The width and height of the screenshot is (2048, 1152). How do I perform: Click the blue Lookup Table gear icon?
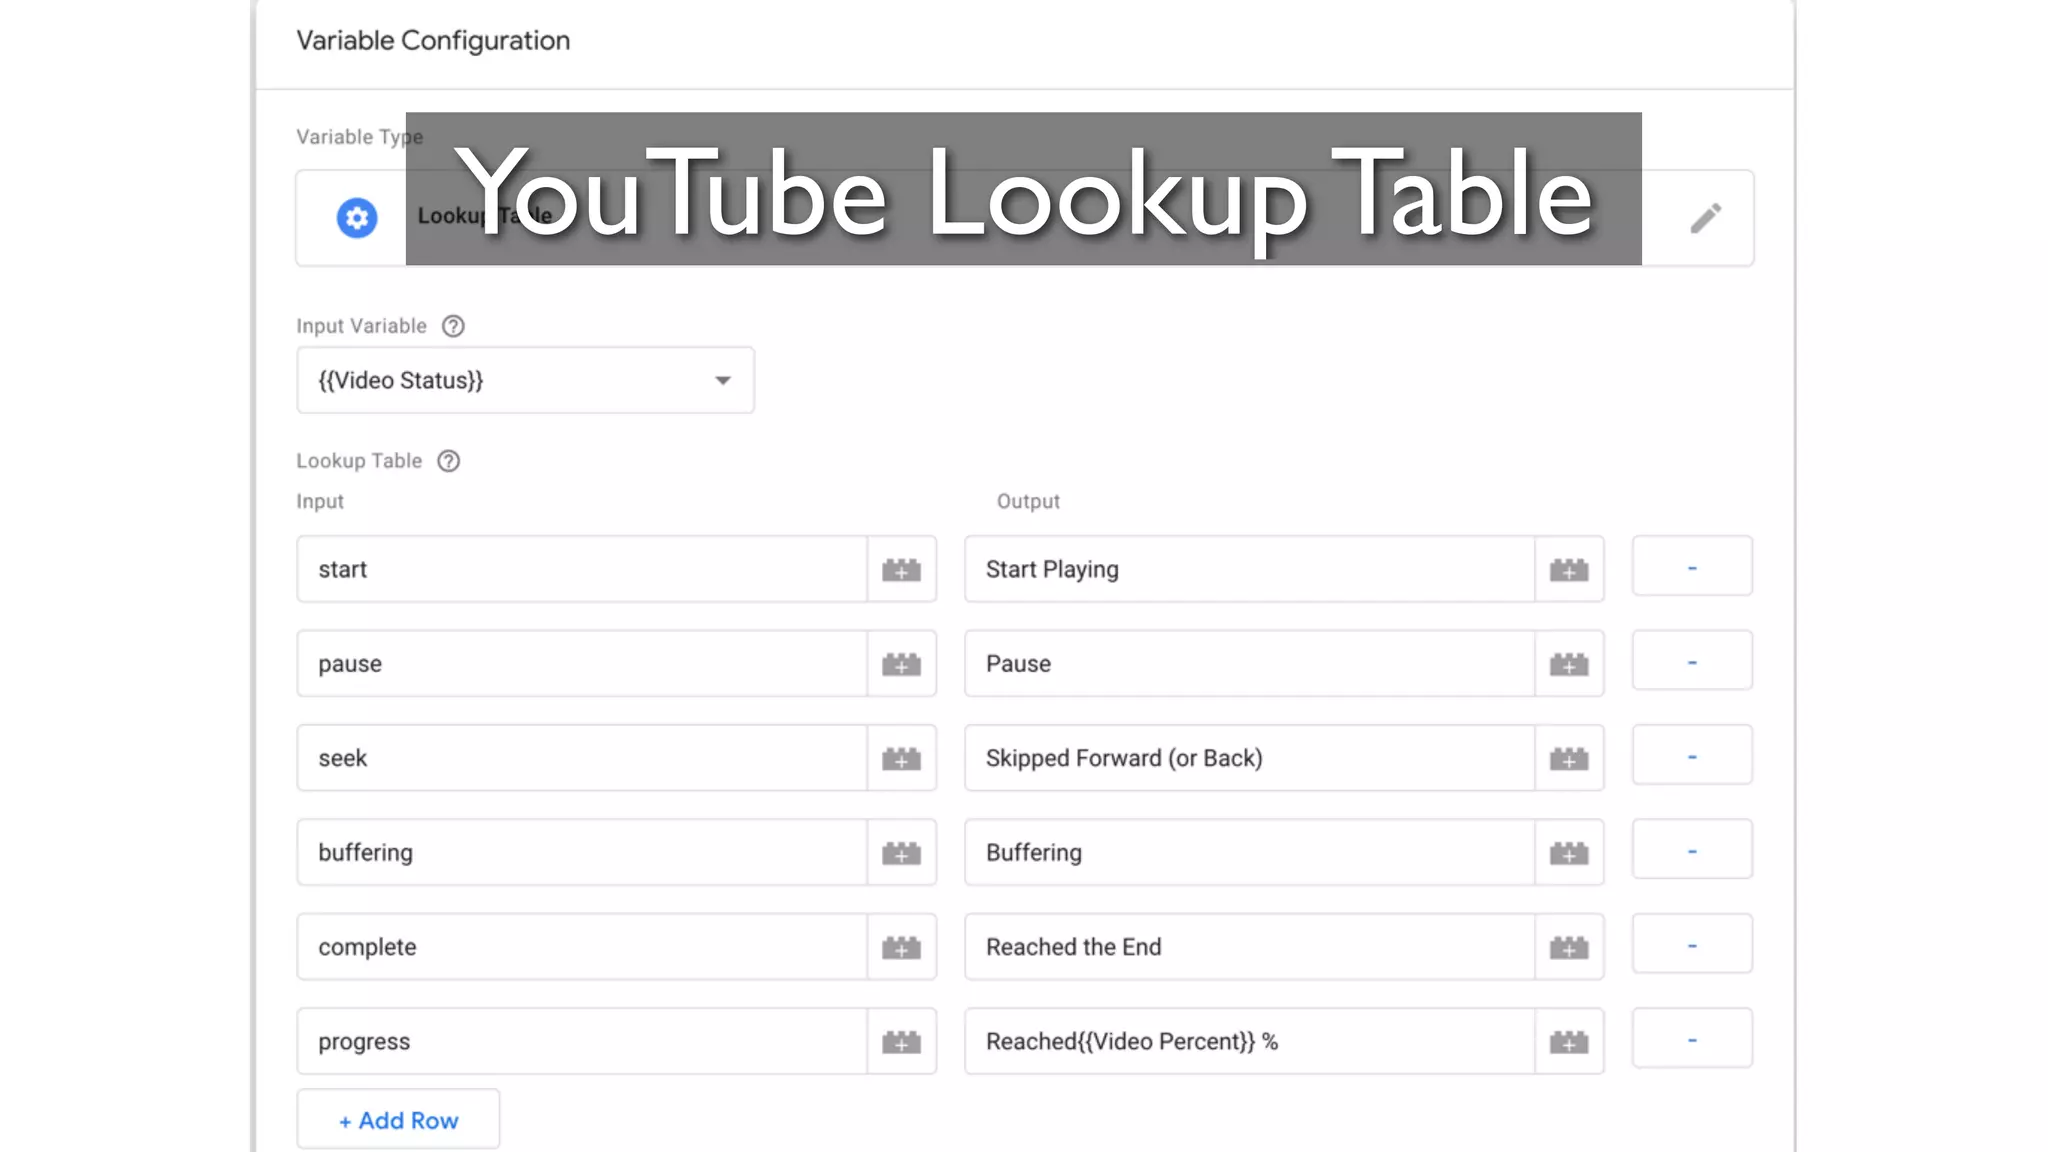coord(357,218)
